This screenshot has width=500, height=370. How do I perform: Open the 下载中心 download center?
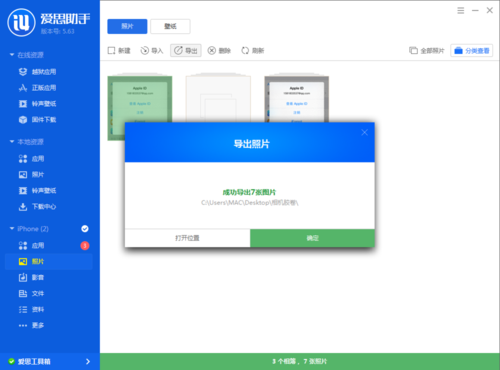tap(37, 207)
